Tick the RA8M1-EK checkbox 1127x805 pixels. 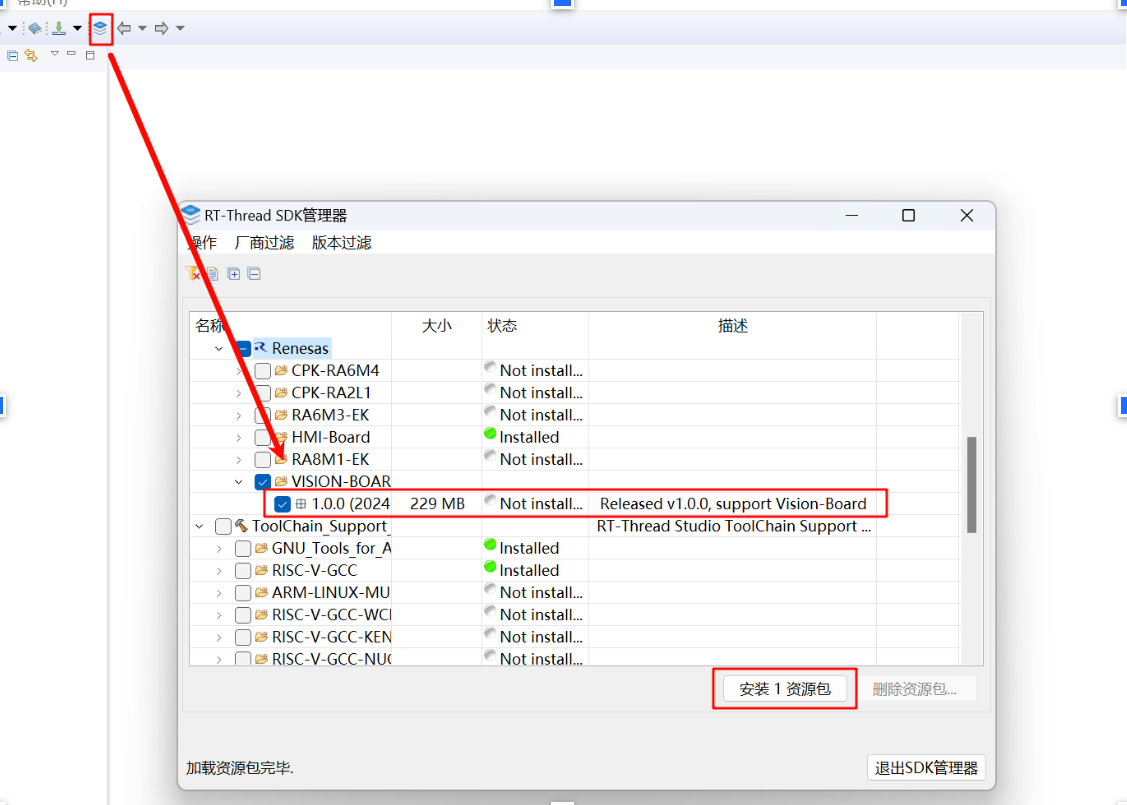(x=262, y=459)
